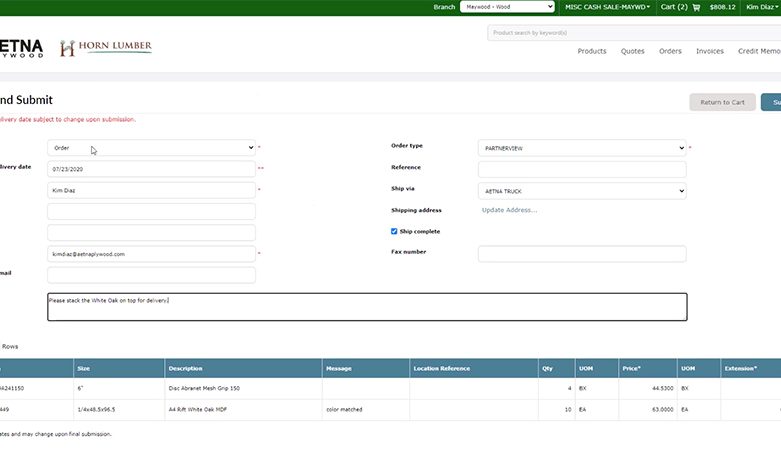This screenshot has height=453, width=781.
Task: Click the Fax number input field
Action: tap(581, 254)
